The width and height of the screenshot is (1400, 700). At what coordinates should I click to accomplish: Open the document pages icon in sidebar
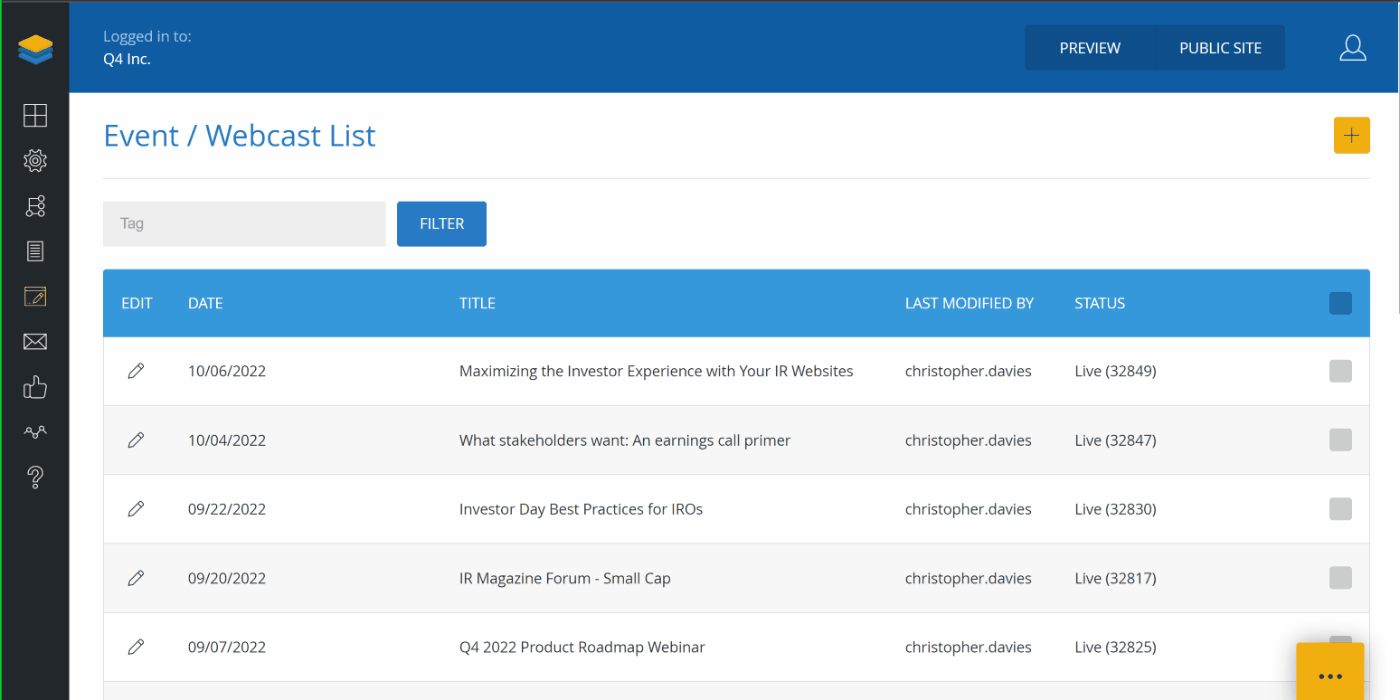[35, 251]
